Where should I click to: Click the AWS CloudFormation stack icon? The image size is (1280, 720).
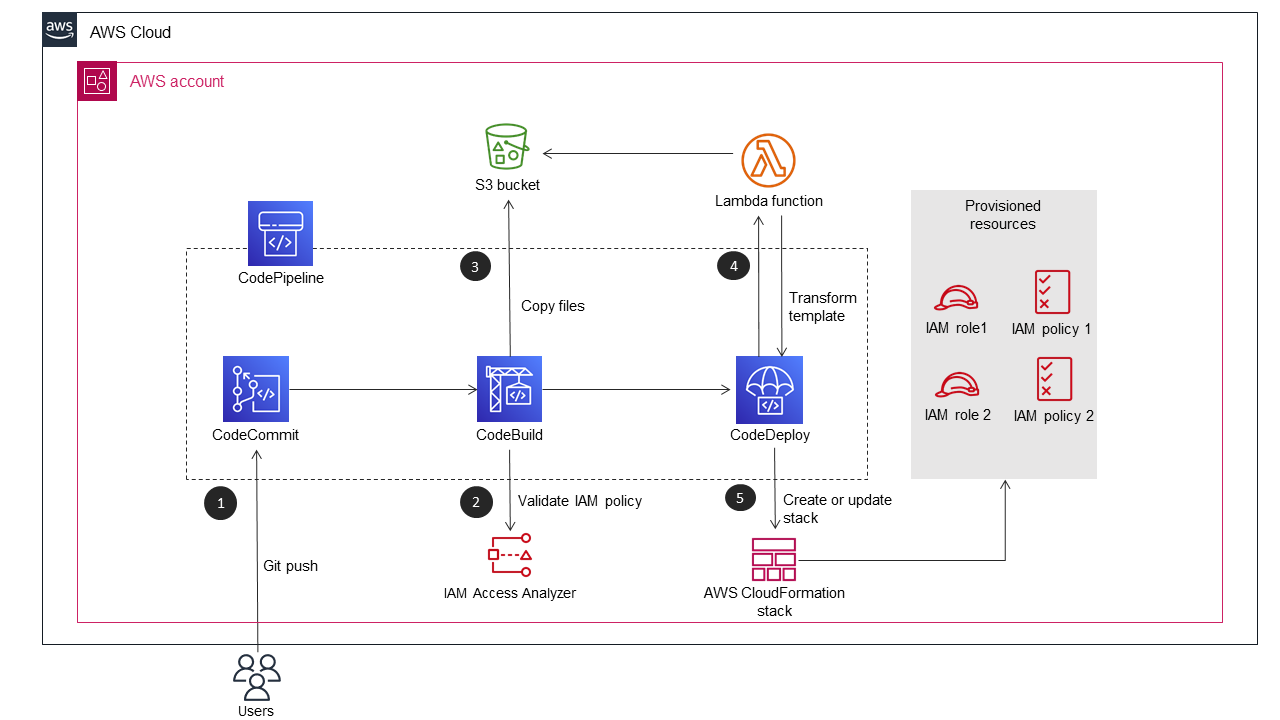click(x=774, y=559)
